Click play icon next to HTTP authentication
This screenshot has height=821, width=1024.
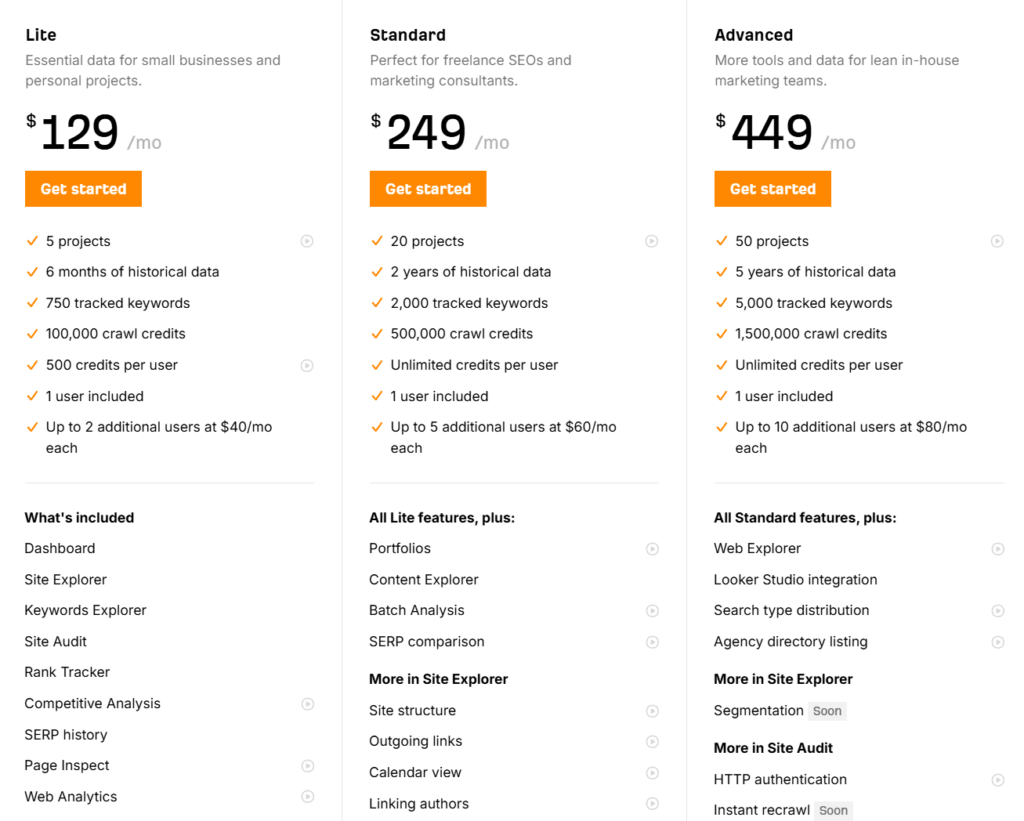[997, 780]
